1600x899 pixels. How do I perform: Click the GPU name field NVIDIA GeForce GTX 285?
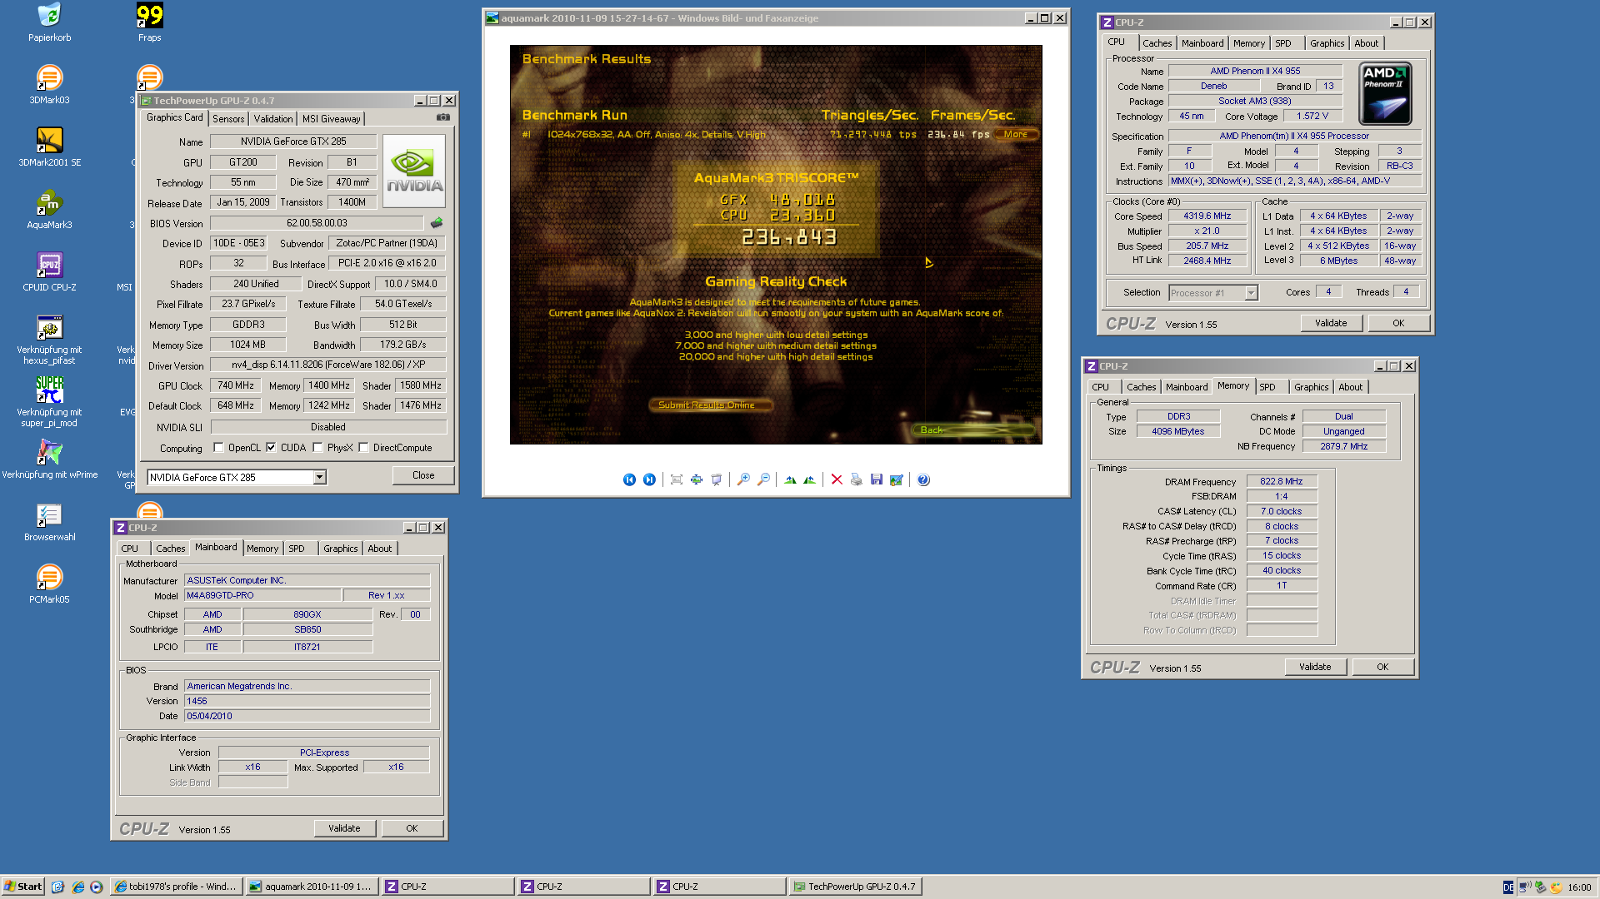point(293,142)
